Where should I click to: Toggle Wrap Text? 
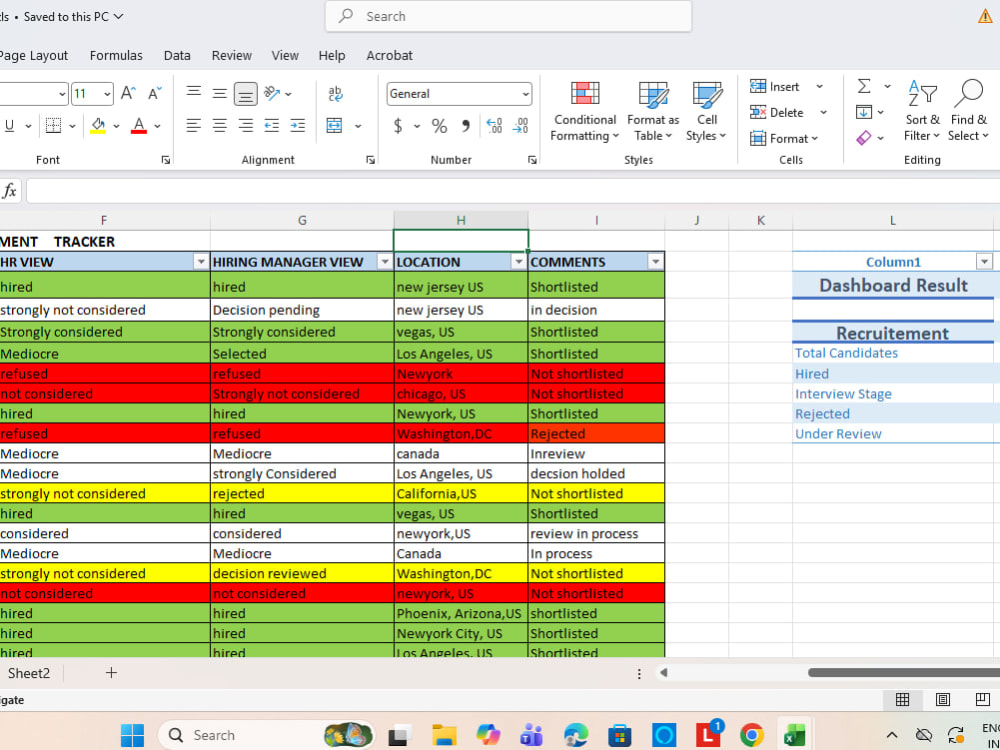click(335, 94)
